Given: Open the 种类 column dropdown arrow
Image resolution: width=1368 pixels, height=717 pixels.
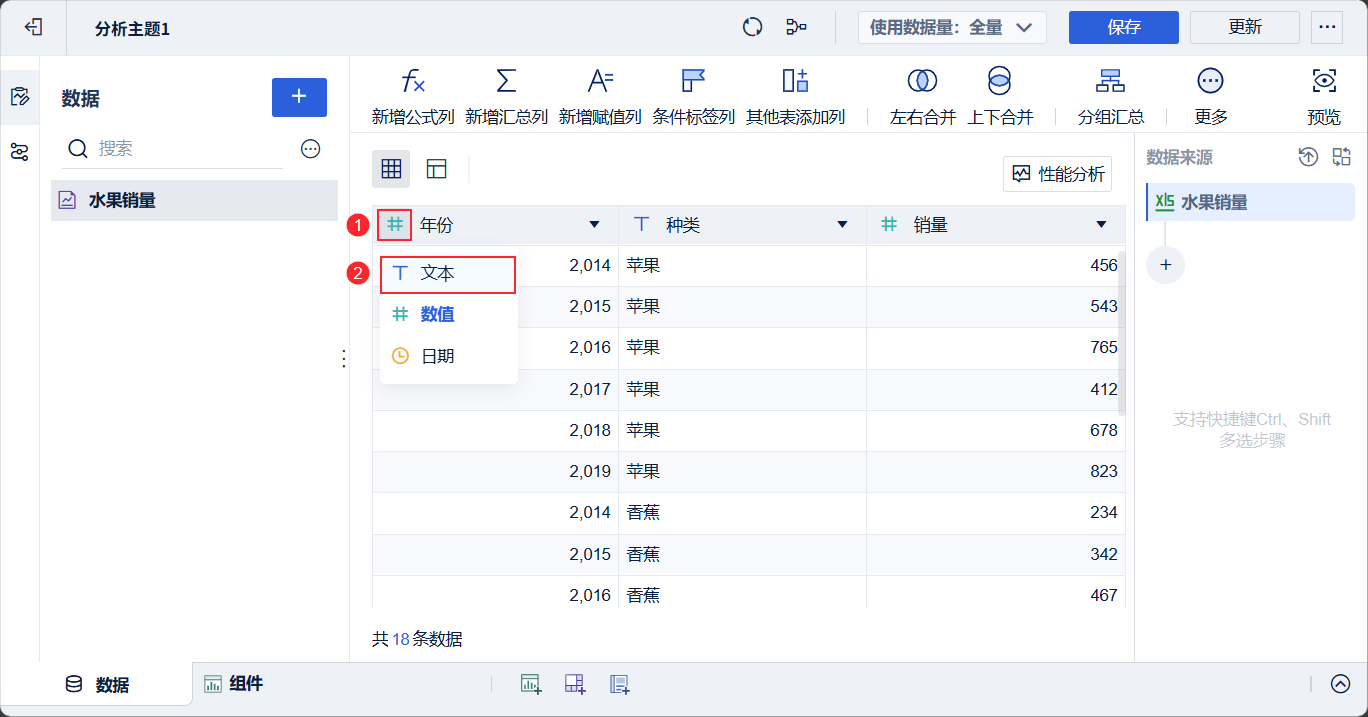Looking at the screenshot, I should tap(842, 225).
